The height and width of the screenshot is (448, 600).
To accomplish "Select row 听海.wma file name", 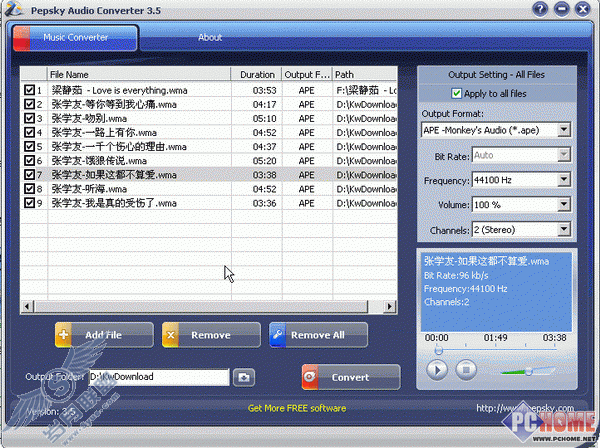I will (x=89, y=189).
